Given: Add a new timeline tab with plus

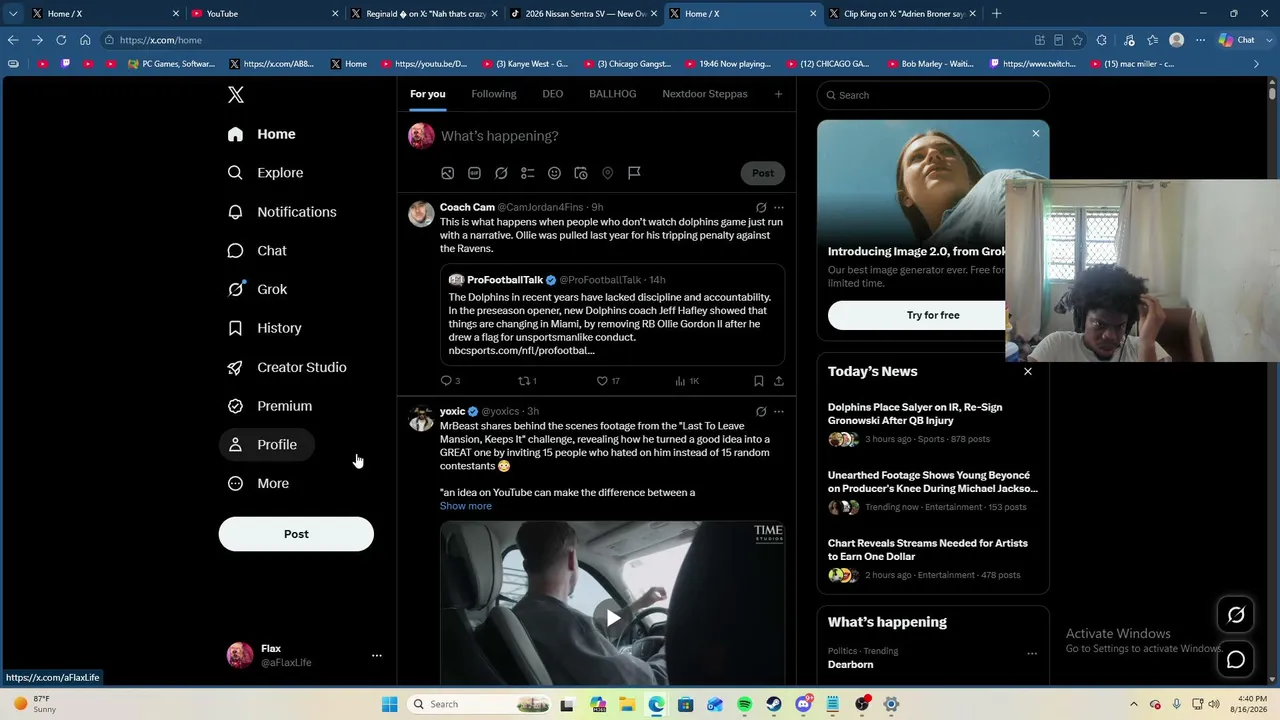Looking at the screenshot, I should point(778,94).
